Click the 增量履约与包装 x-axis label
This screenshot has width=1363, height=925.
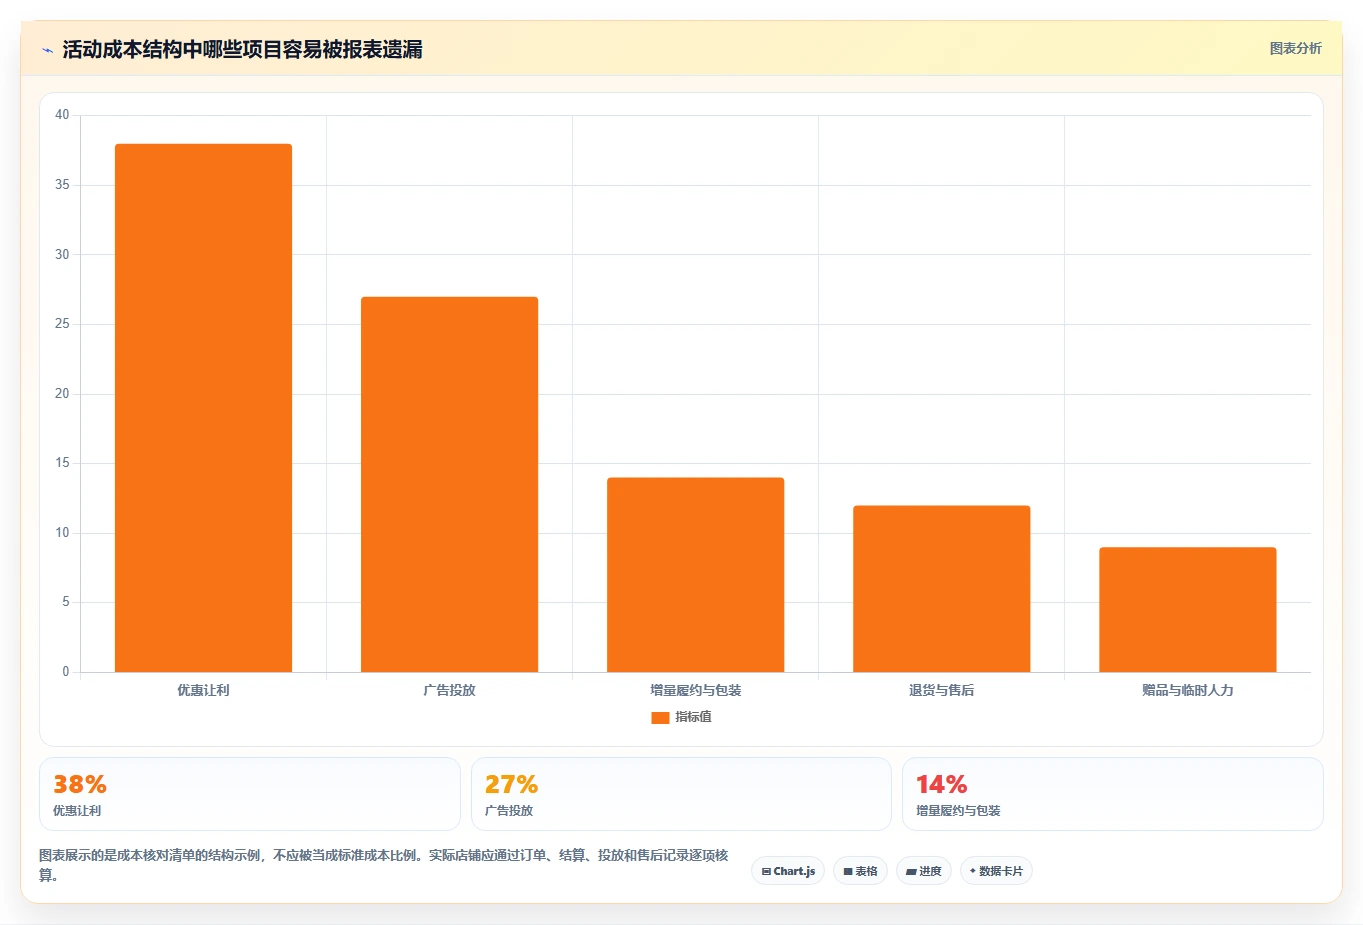pyautogui.click(x=695, y=690)
